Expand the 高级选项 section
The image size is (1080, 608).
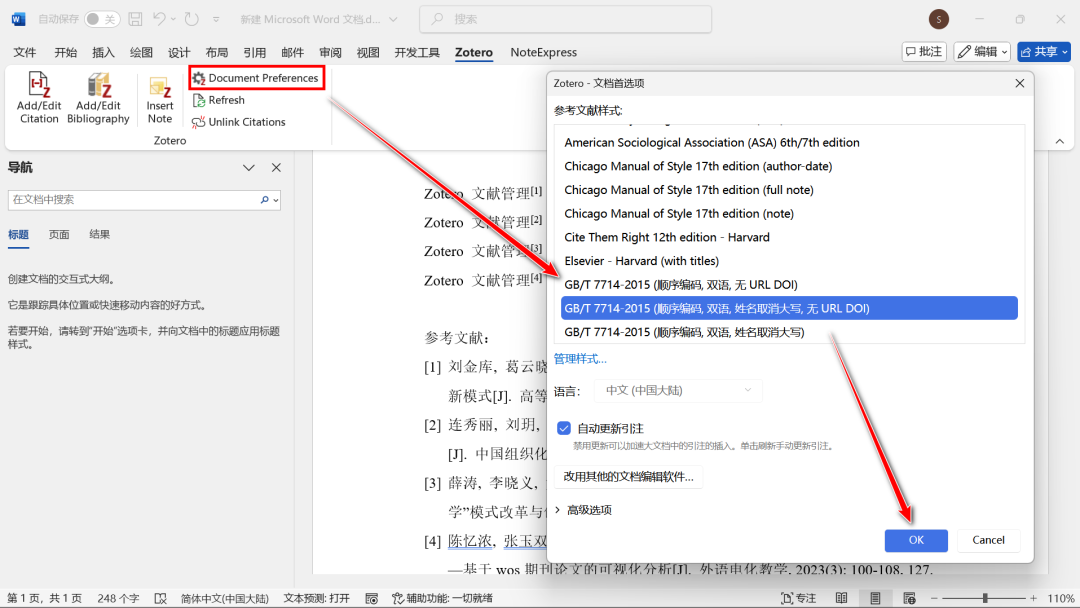588,510
